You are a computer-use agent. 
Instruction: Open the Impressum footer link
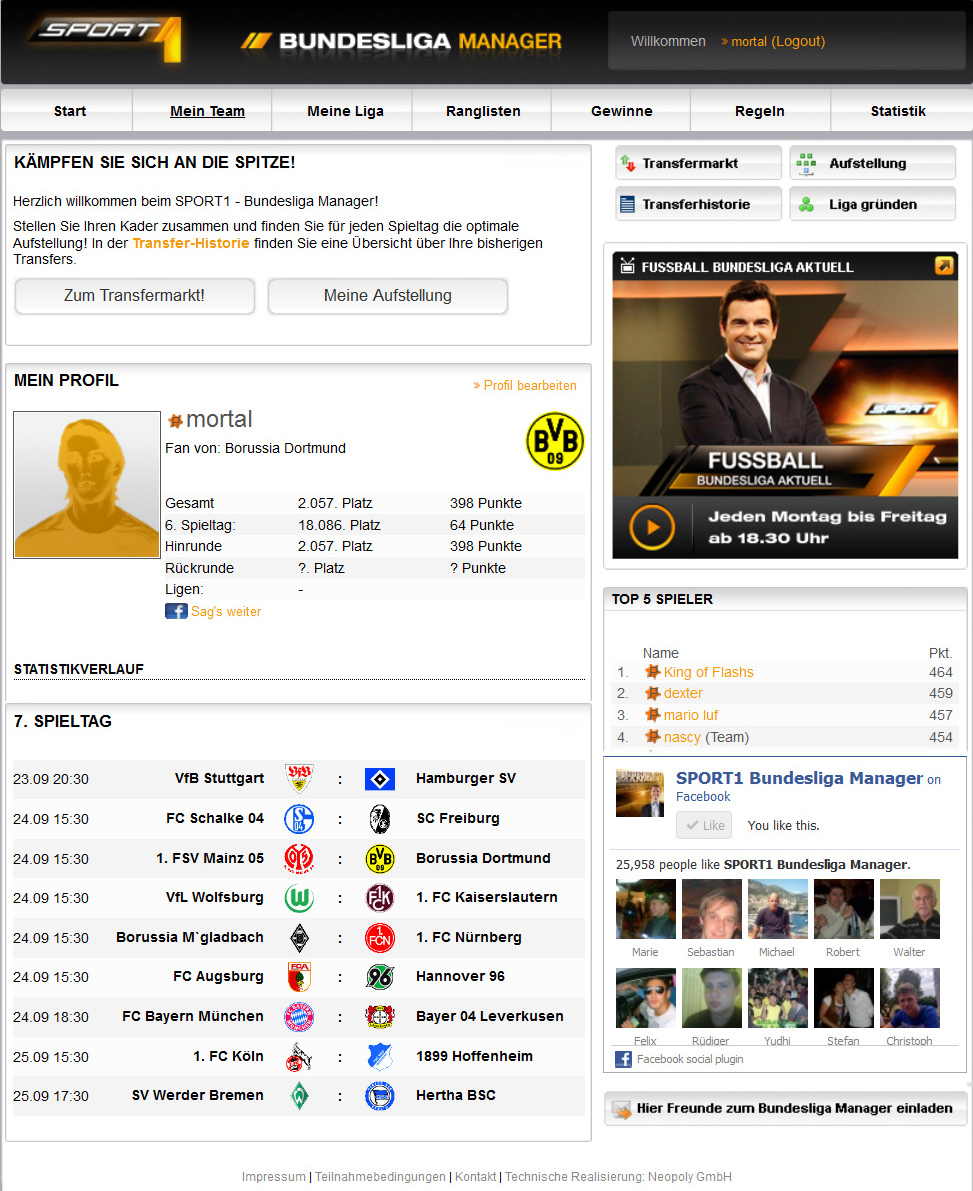coord(273,1177)
